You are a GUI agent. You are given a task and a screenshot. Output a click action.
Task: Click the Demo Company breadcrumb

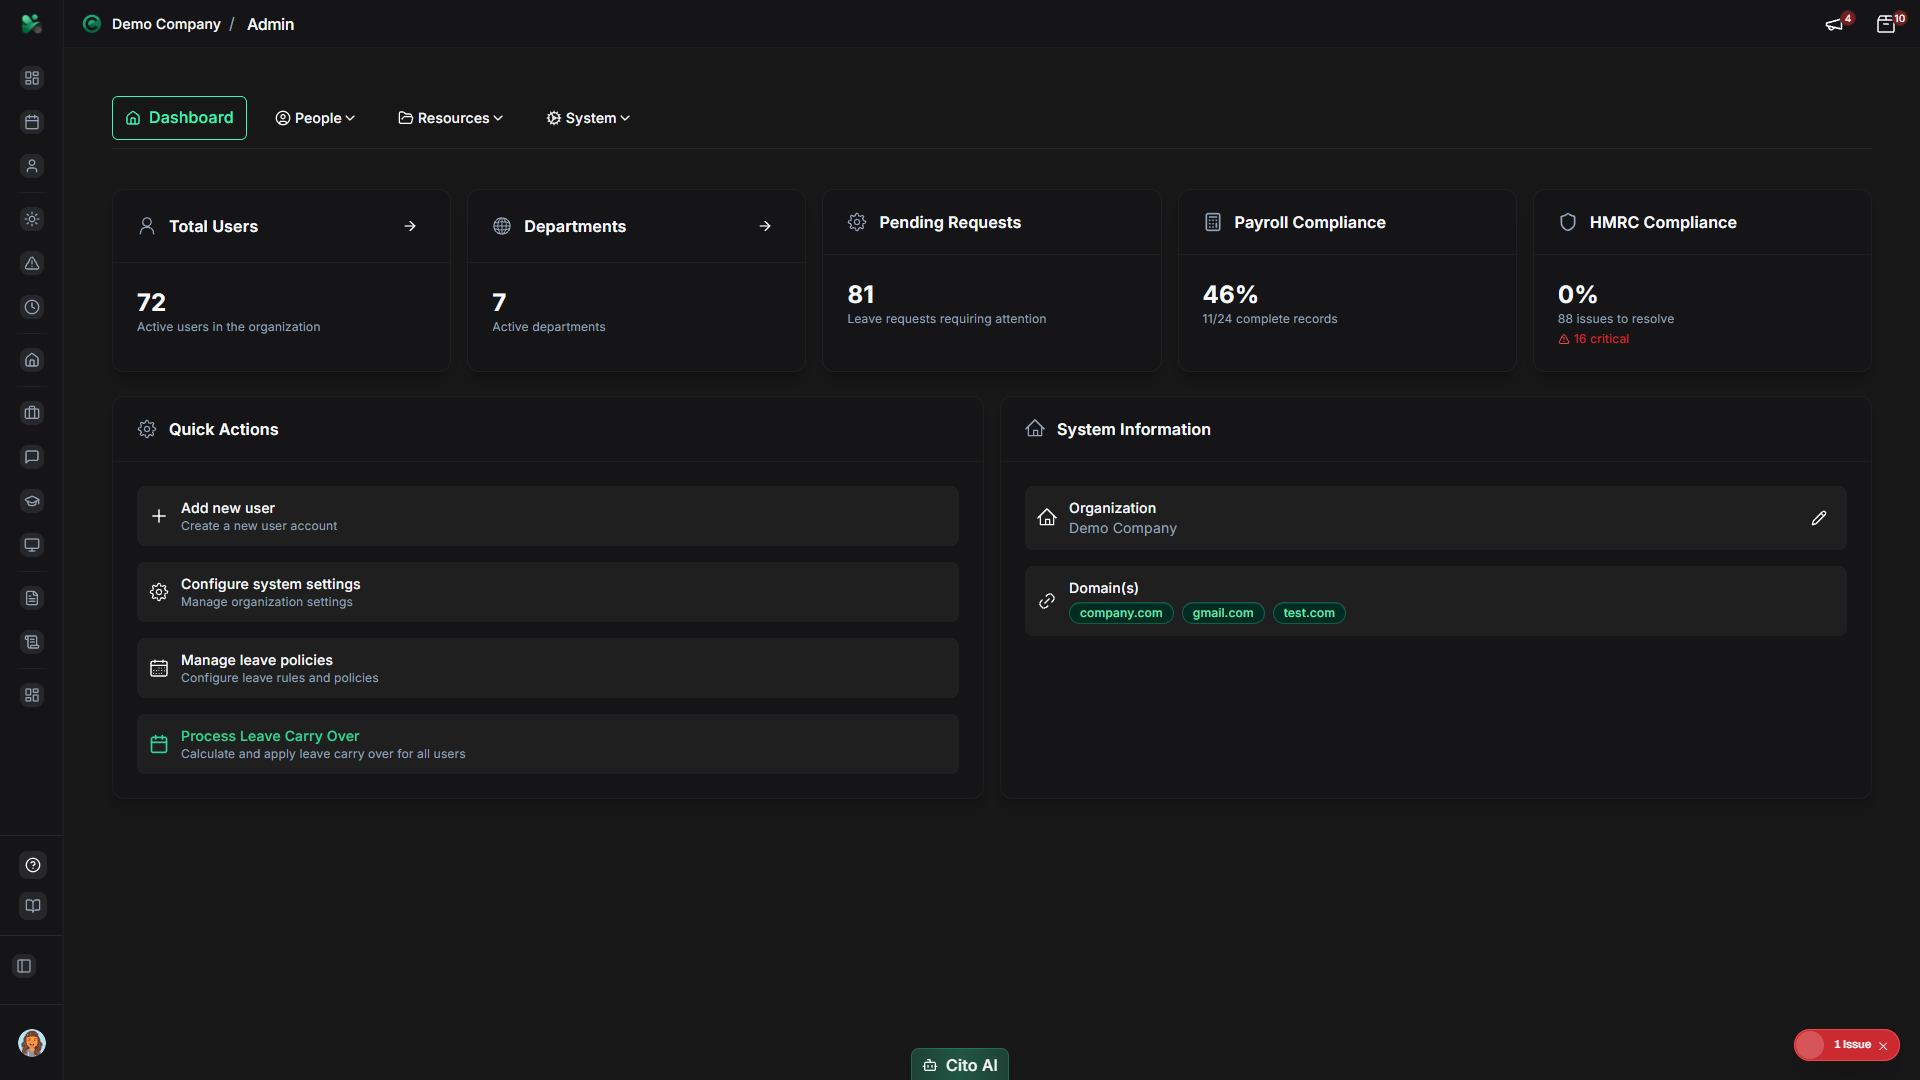tap(166, 23)
